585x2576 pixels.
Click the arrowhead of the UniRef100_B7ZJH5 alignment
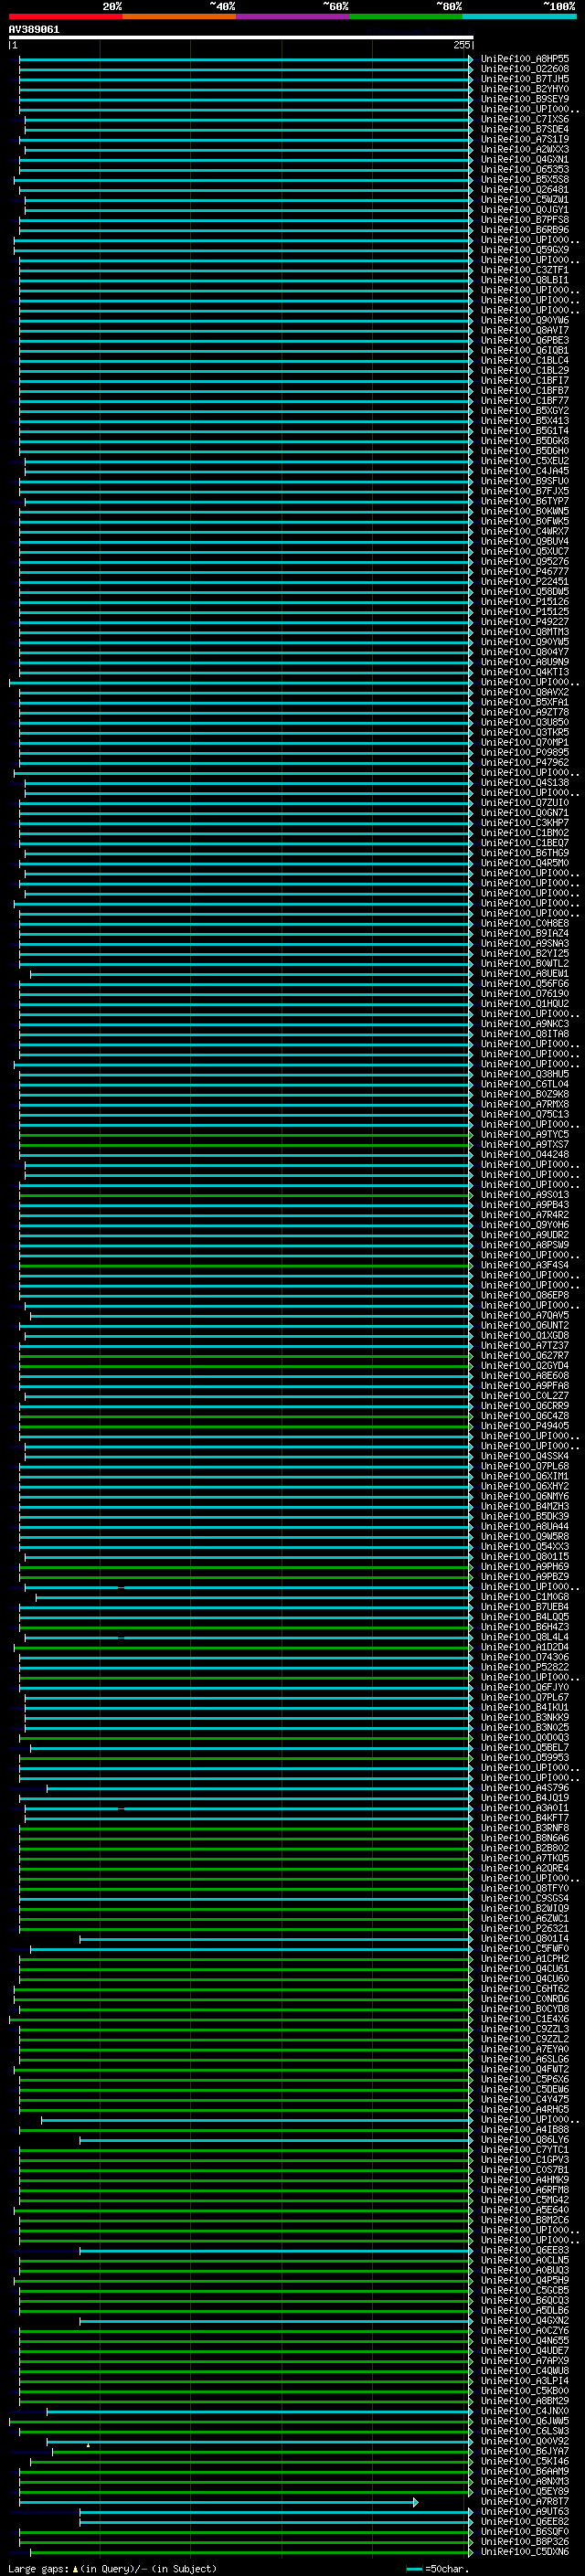(x=471, y=79)
